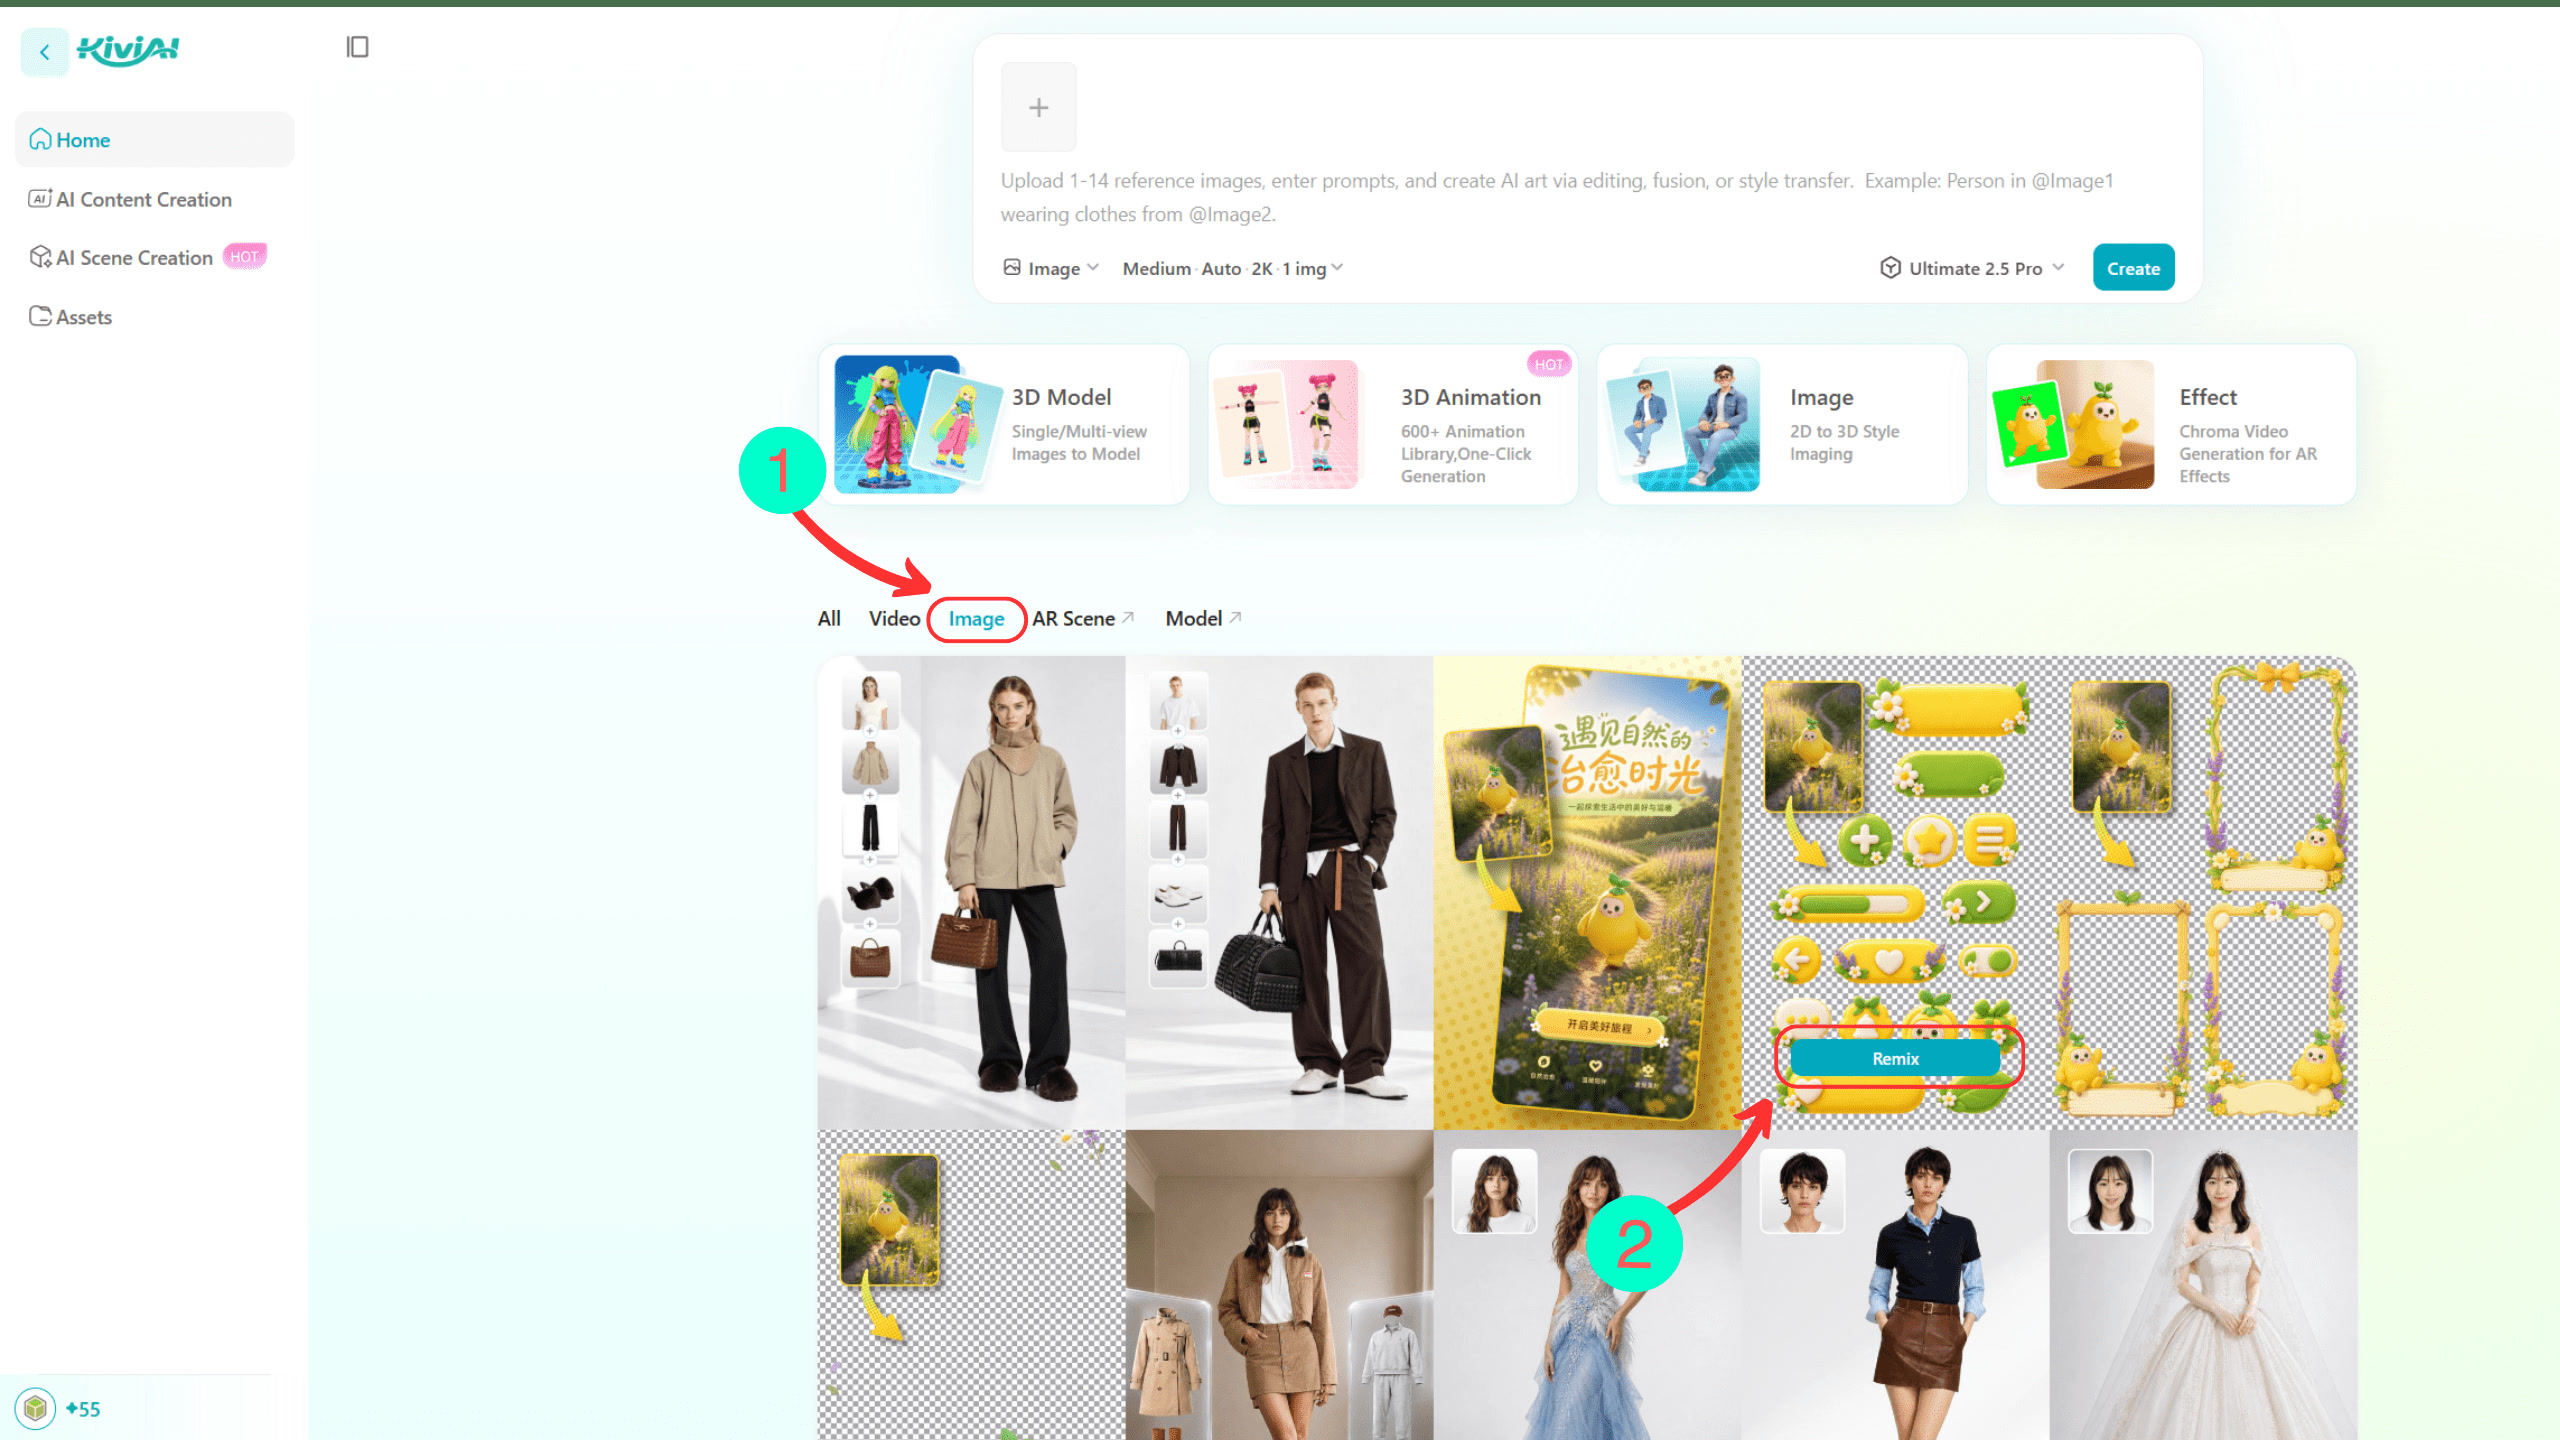The width and height of the screenshot is (2560, 1440).
Task: Click the back arrow beside KiviAI logo
Action: pyautogui.click(x=44, y=52)
